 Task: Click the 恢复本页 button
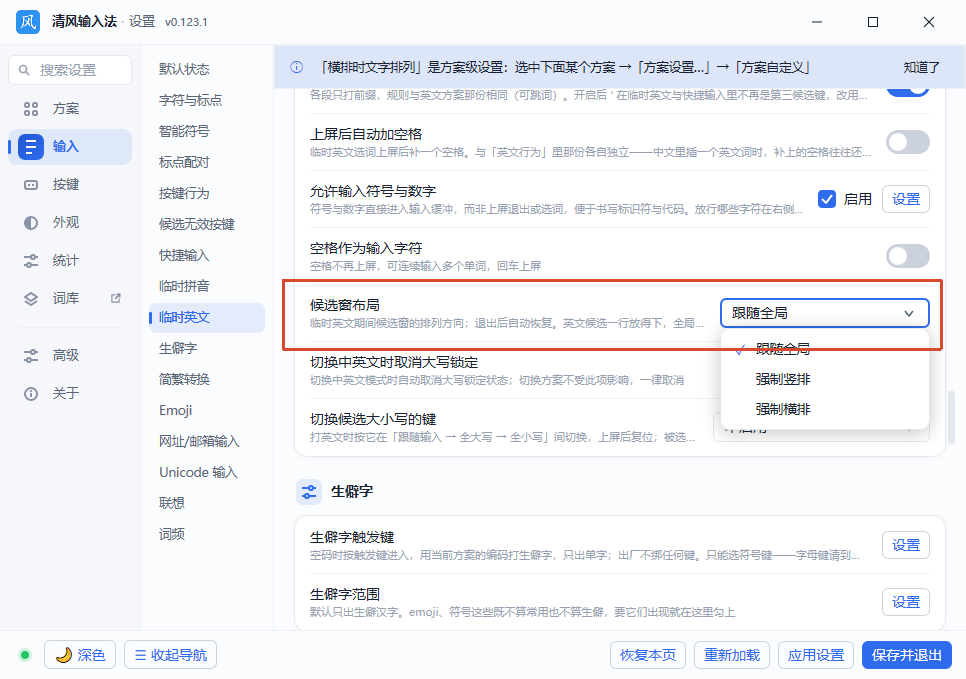pos(647,655)
